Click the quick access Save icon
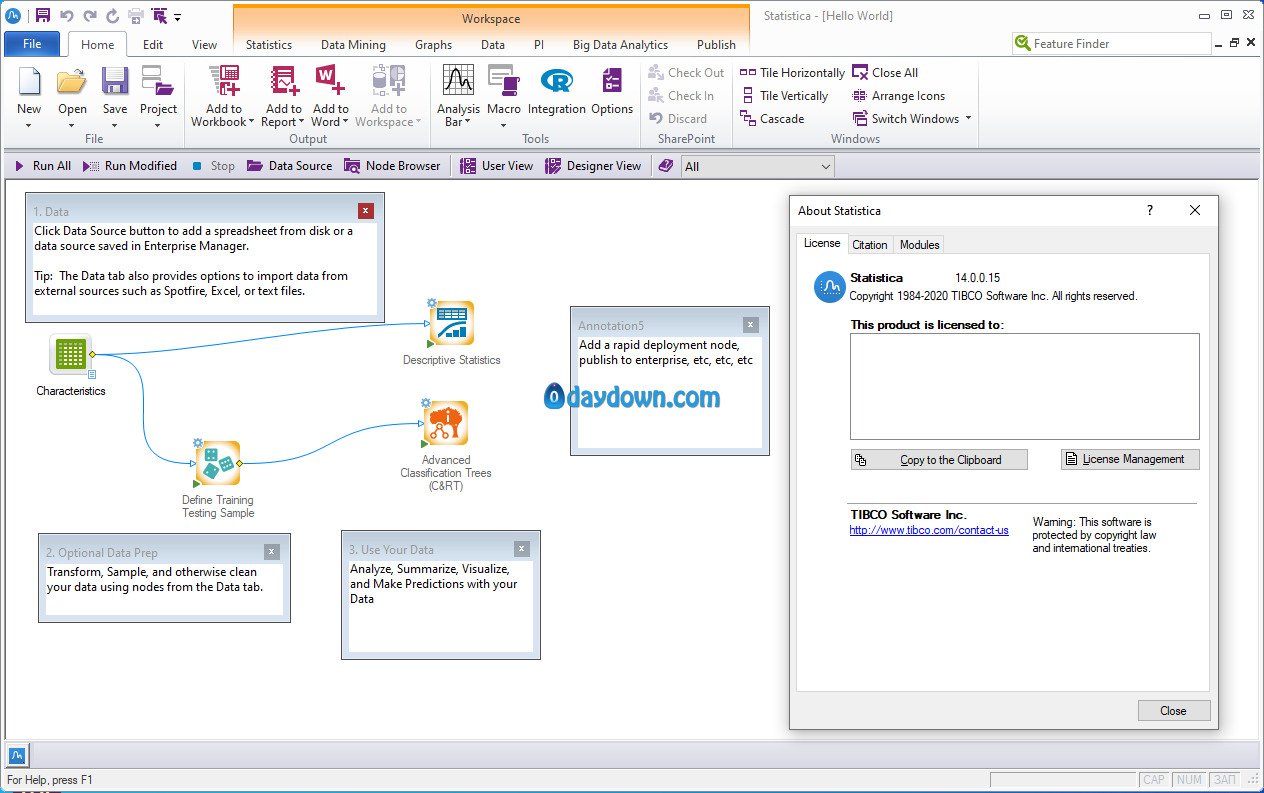This screenshot has height=793, width=1264. click(43, 16)
